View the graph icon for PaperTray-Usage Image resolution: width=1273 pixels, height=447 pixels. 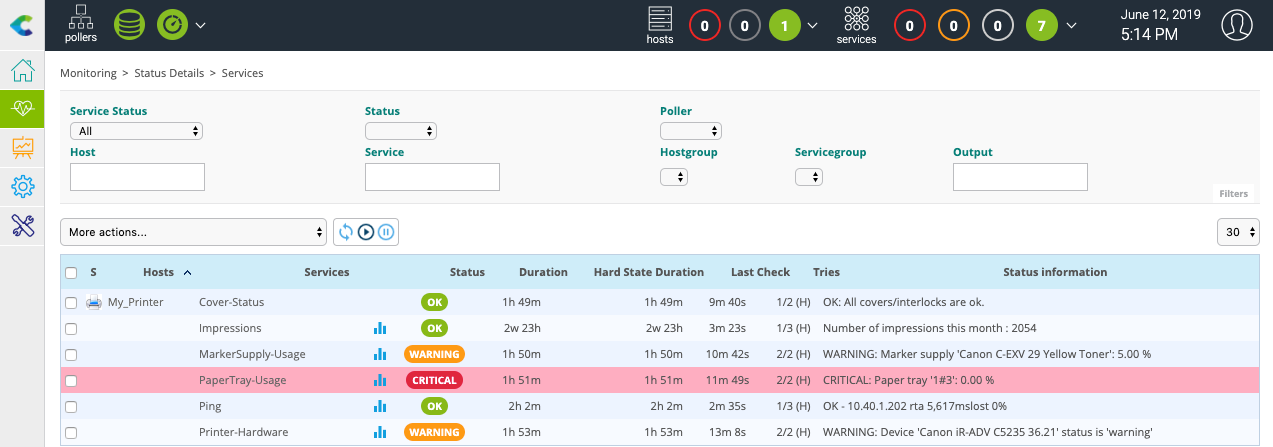[x=379, y=380]
